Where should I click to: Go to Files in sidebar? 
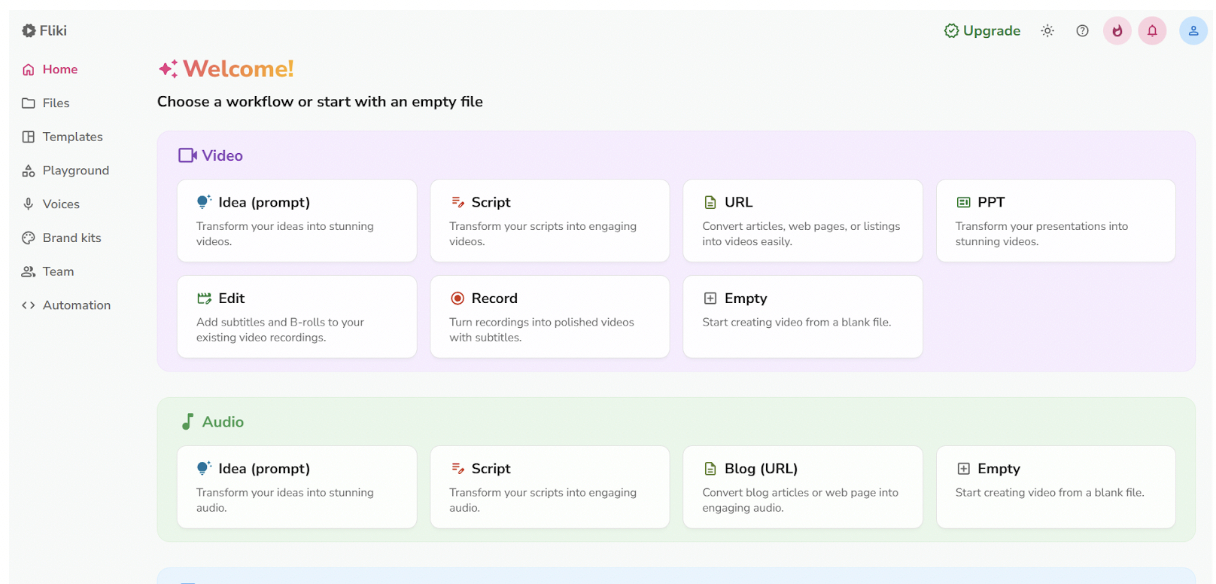tap(55, 103)
